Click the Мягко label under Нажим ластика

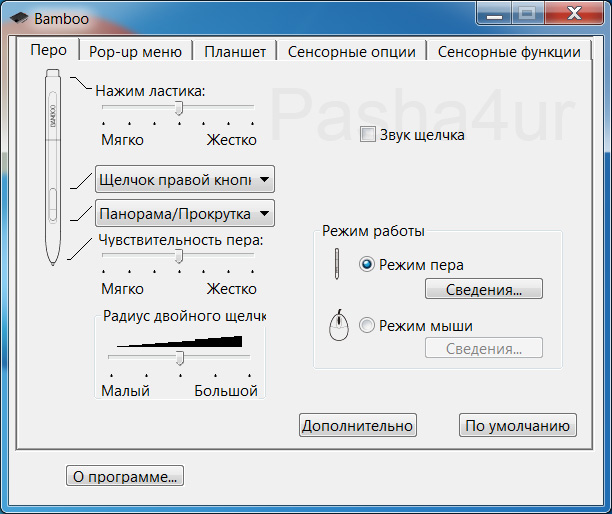click(x=122, y=140)
